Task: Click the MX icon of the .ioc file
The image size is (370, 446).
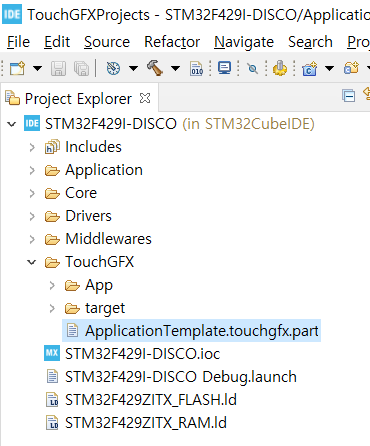Action: [52, 353]
